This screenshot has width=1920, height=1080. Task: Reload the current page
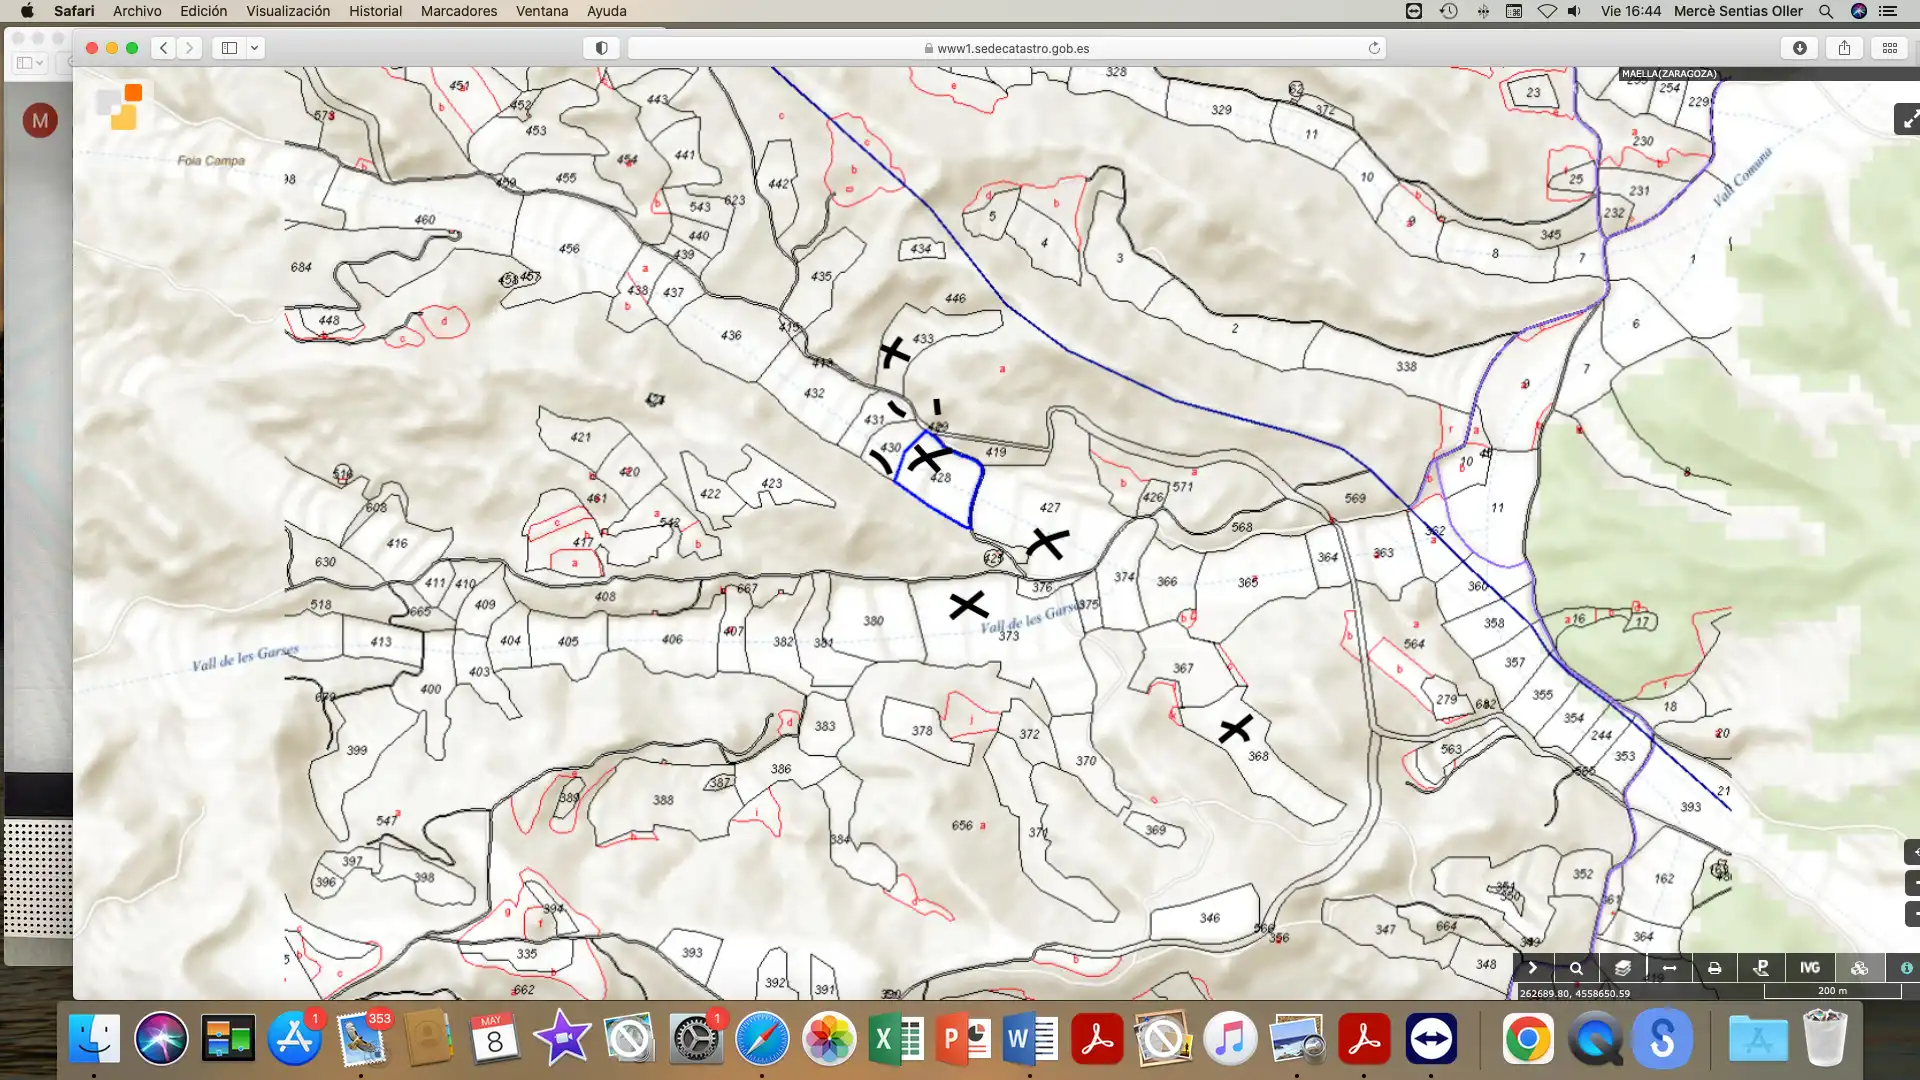[1374, 48]
